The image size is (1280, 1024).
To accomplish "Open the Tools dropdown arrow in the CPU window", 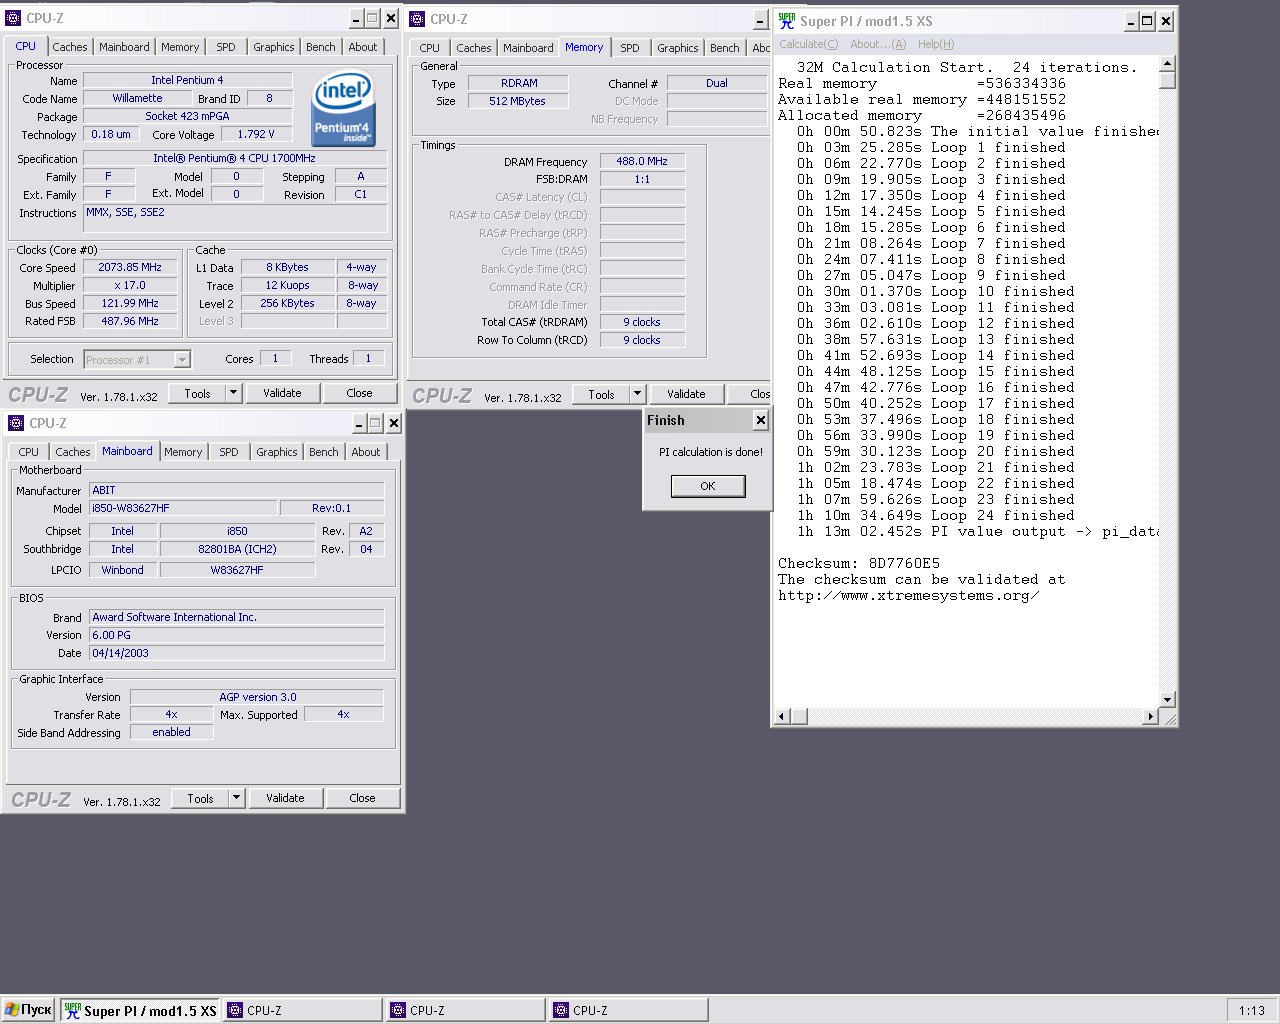I will (233, 393).
